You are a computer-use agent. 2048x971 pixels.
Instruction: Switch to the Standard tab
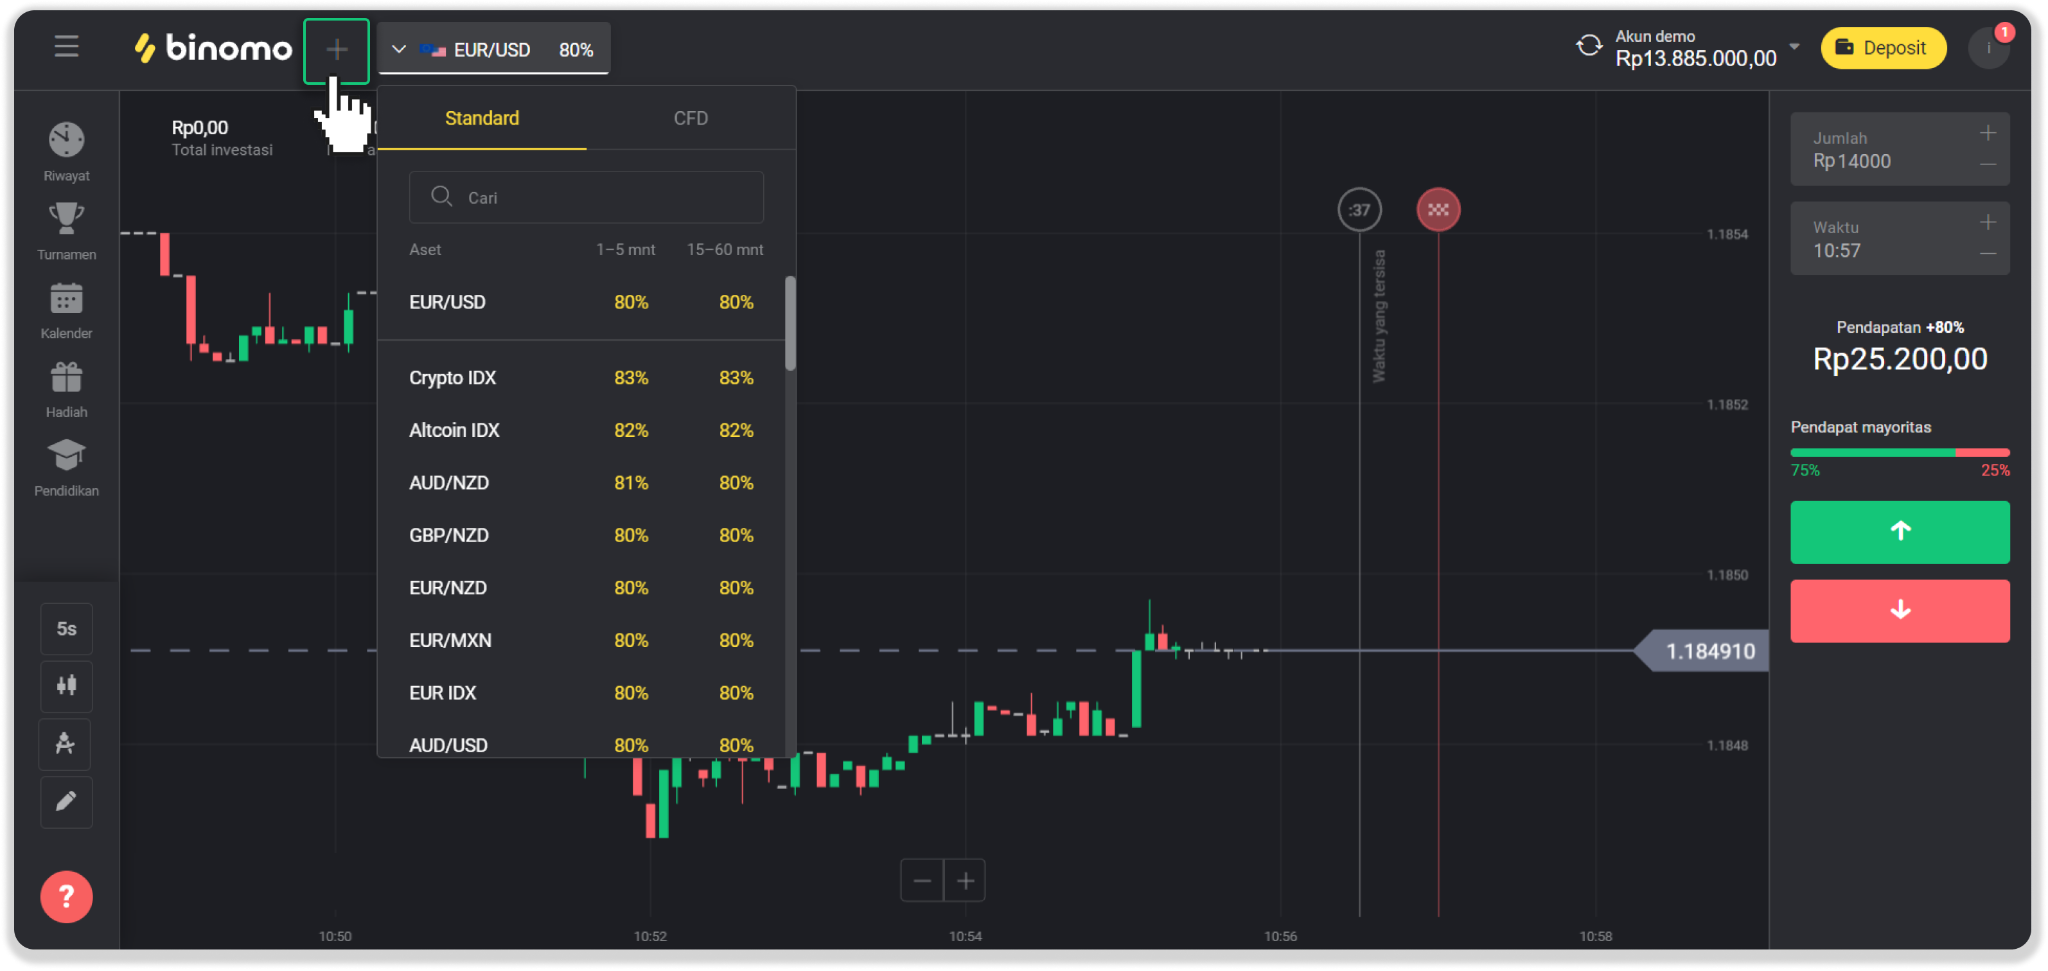click(482, 118)
